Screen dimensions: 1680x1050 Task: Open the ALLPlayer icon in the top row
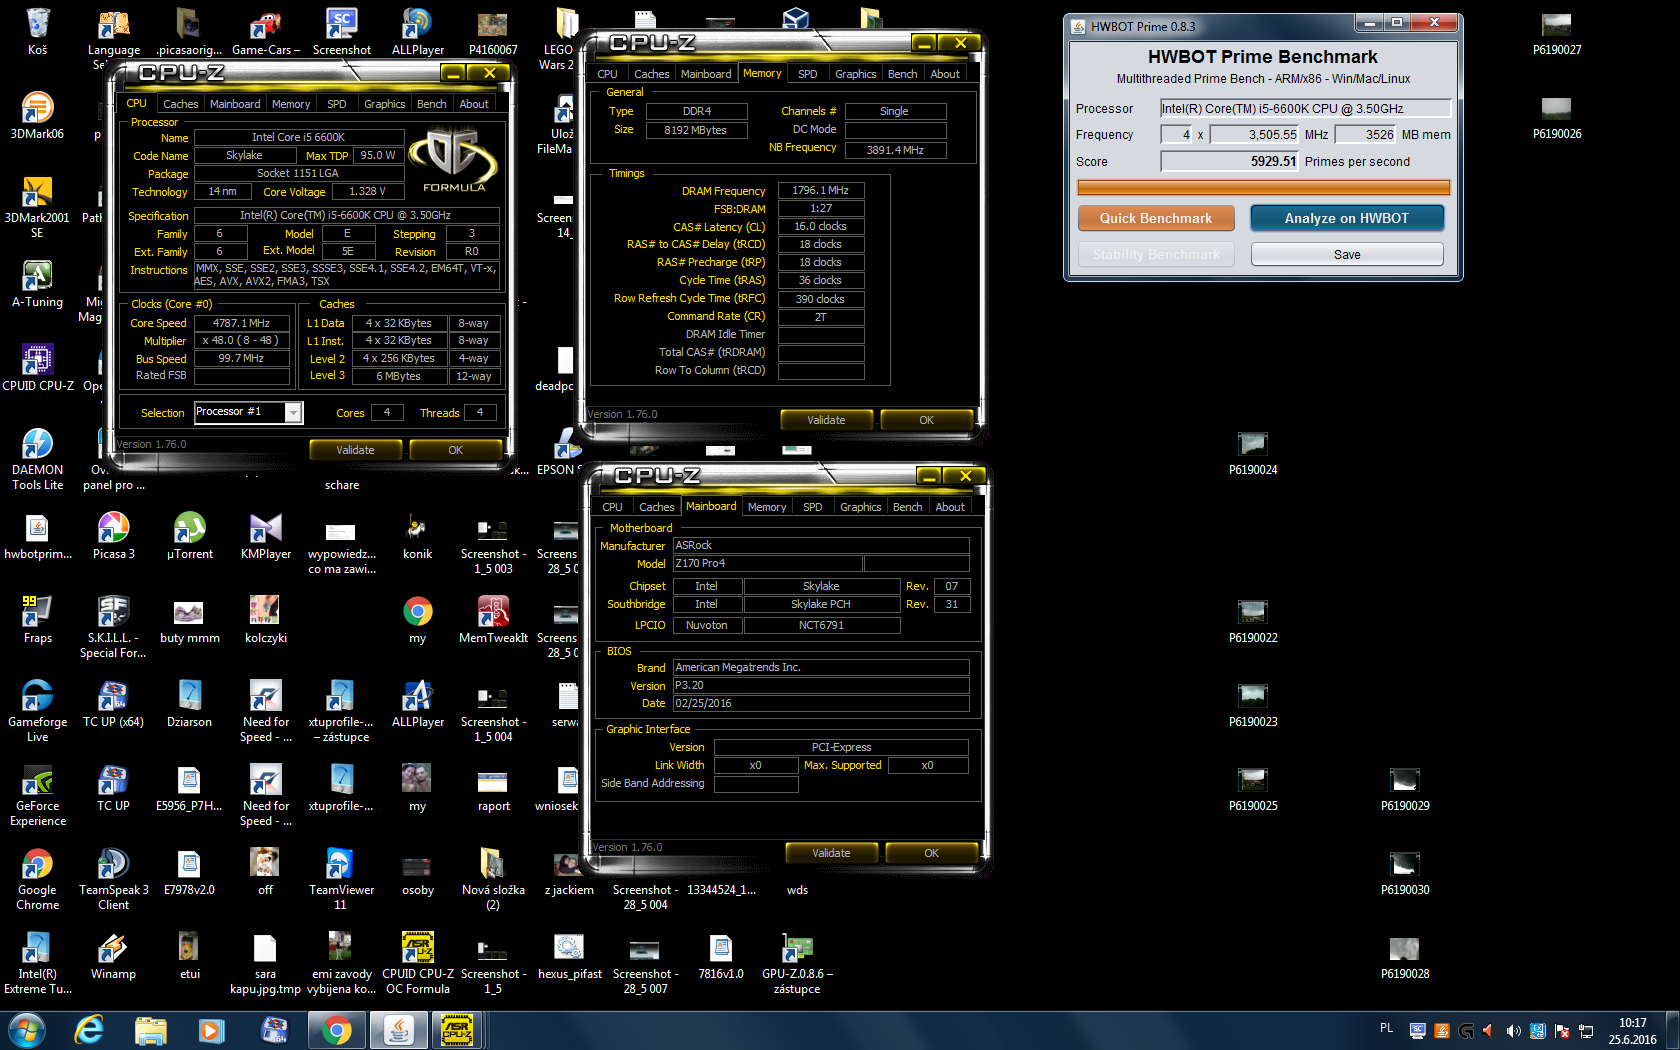tap(417, 31)
